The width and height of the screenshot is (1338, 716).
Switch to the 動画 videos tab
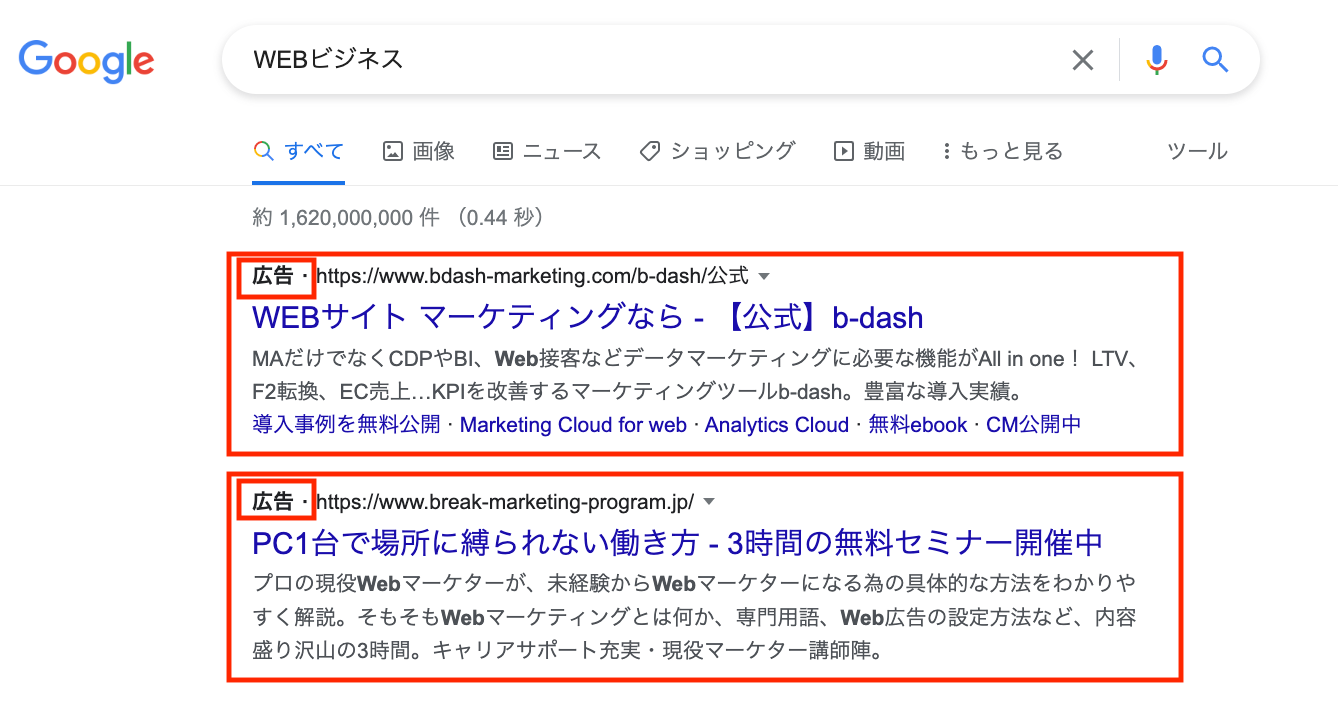869,151
